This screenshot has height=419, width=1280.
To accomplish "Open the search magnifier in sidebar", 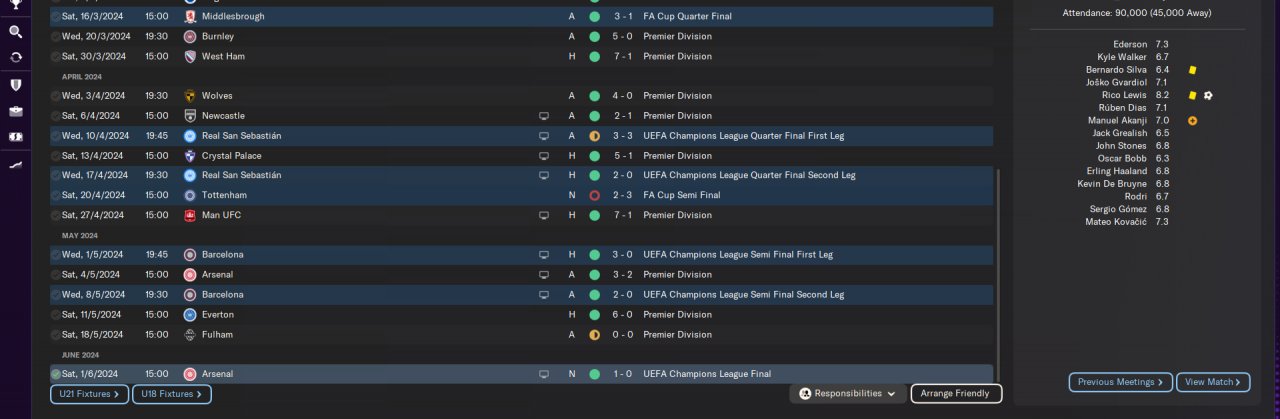I will tap(15, 32).
